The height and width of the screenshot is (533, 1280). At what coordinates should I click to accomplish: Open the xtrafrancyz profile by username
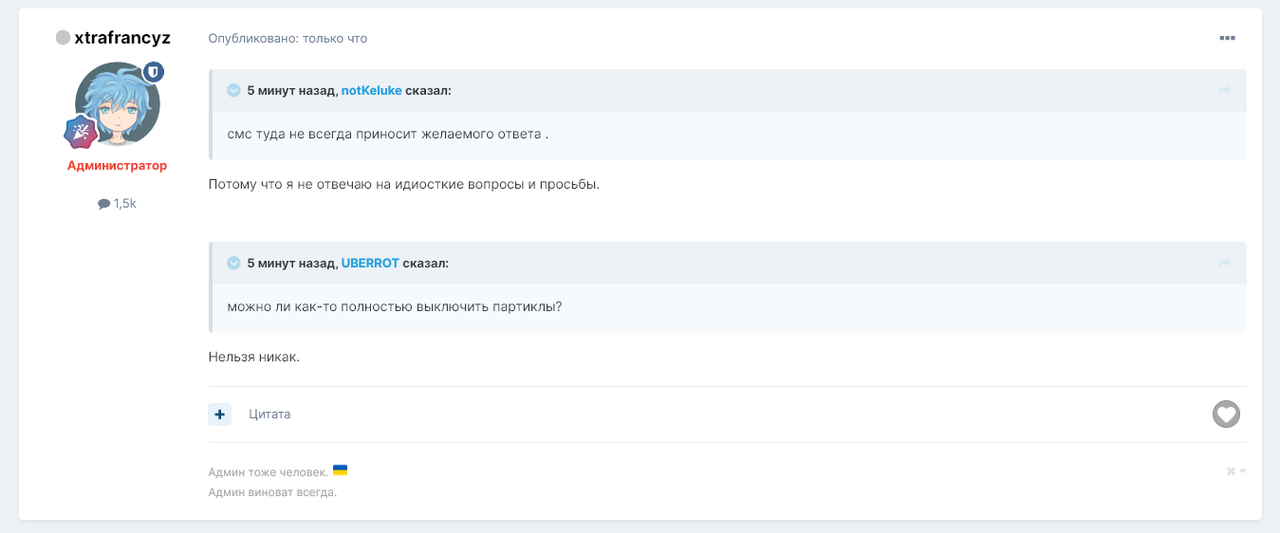pyautogui.click(x=122, y=38)
